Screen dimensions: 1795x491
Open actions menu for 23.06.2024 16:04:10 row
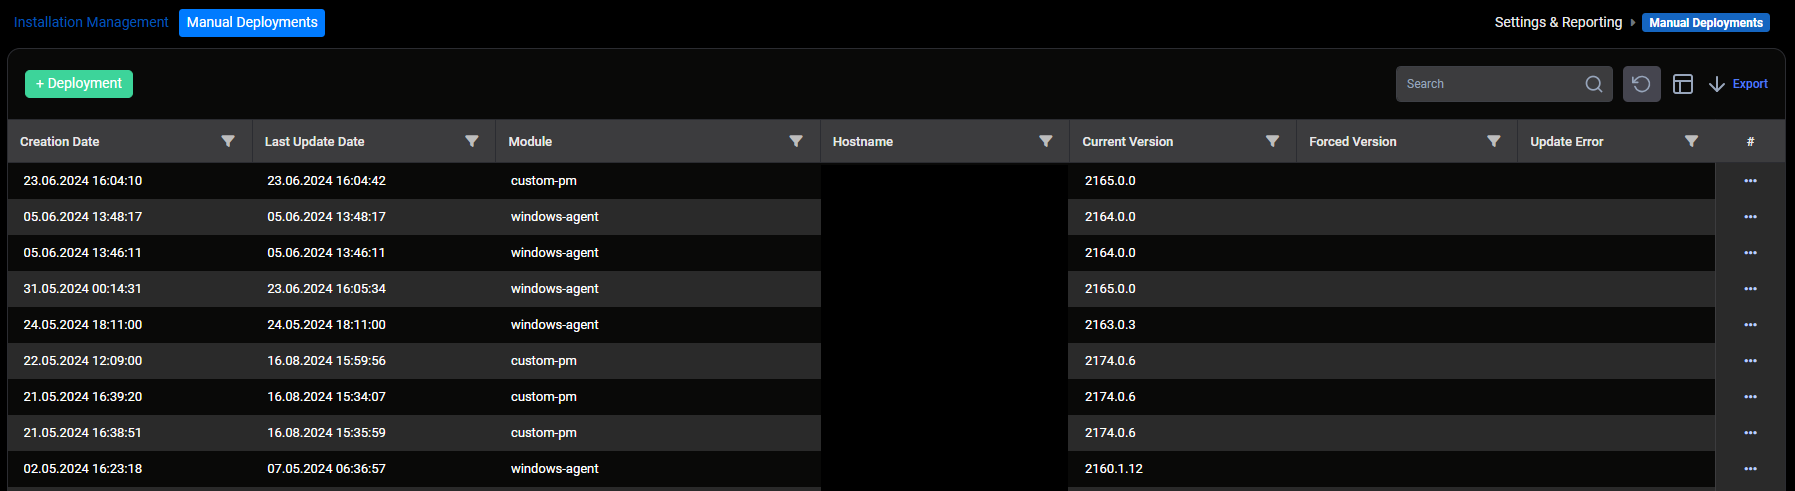1750,181
